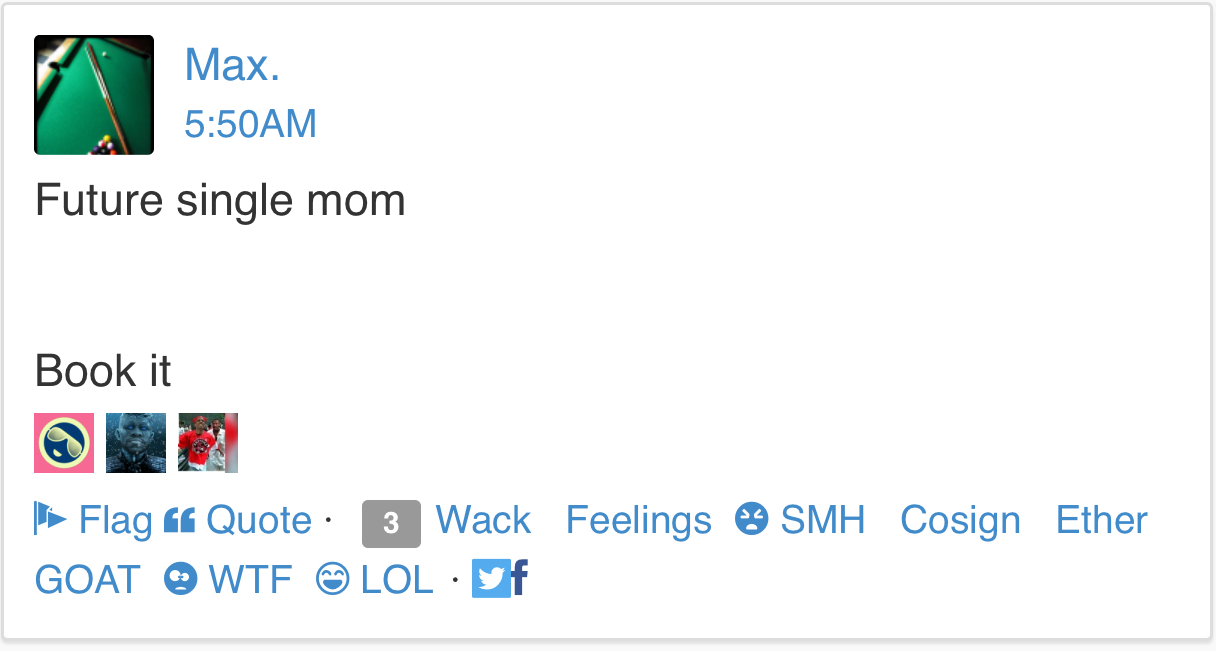Click the Quote text link
Viewport: 1216px width, 651px height.
(259, 520)
